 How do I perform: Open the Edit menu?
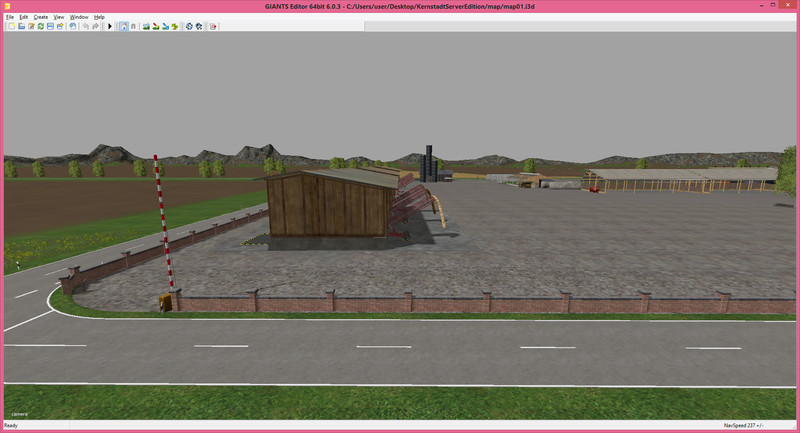pyautogui.click(x=23, y=17)
